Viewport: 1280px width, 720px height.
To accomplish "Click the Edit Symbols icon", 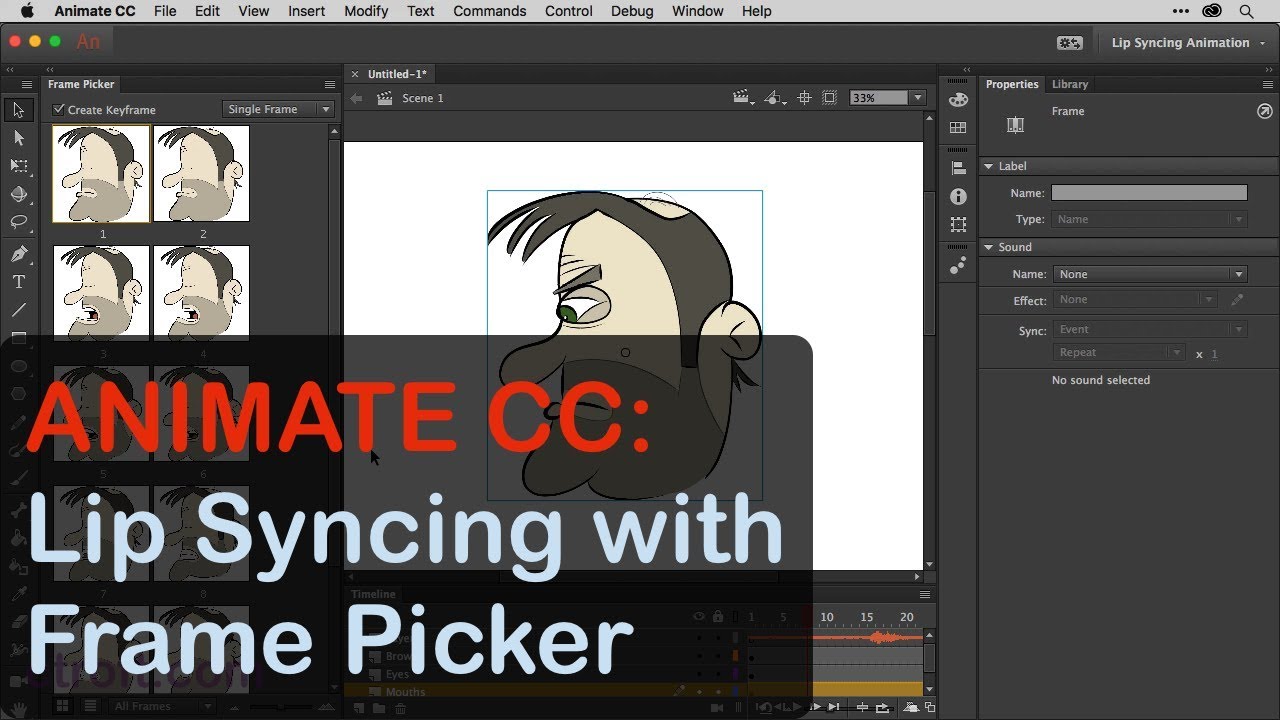I will click(x=774, y=98).
